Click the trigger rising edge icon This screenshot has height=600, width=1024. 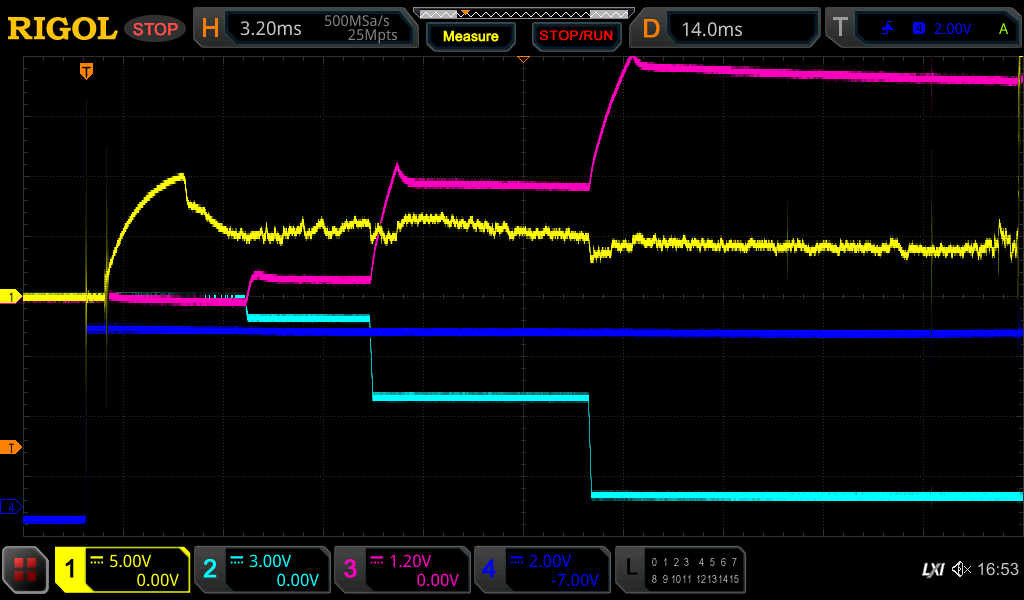(887, 29)
